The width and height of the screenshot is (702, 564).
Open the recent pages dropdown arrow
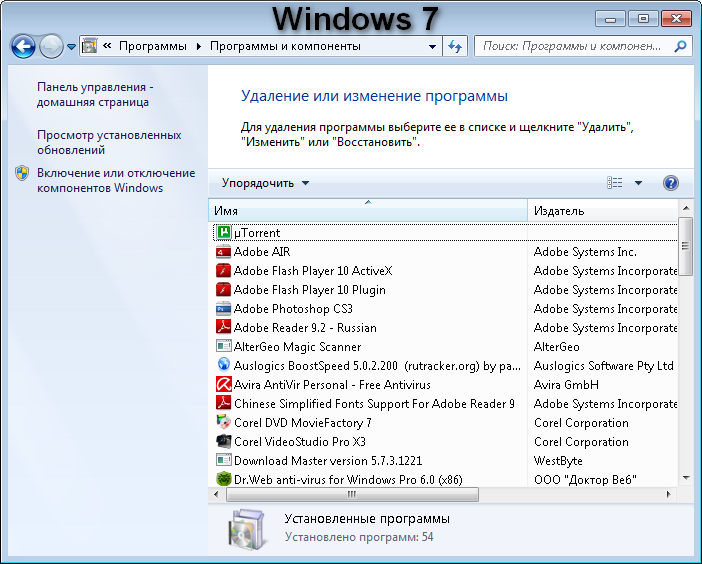(71, 46)
